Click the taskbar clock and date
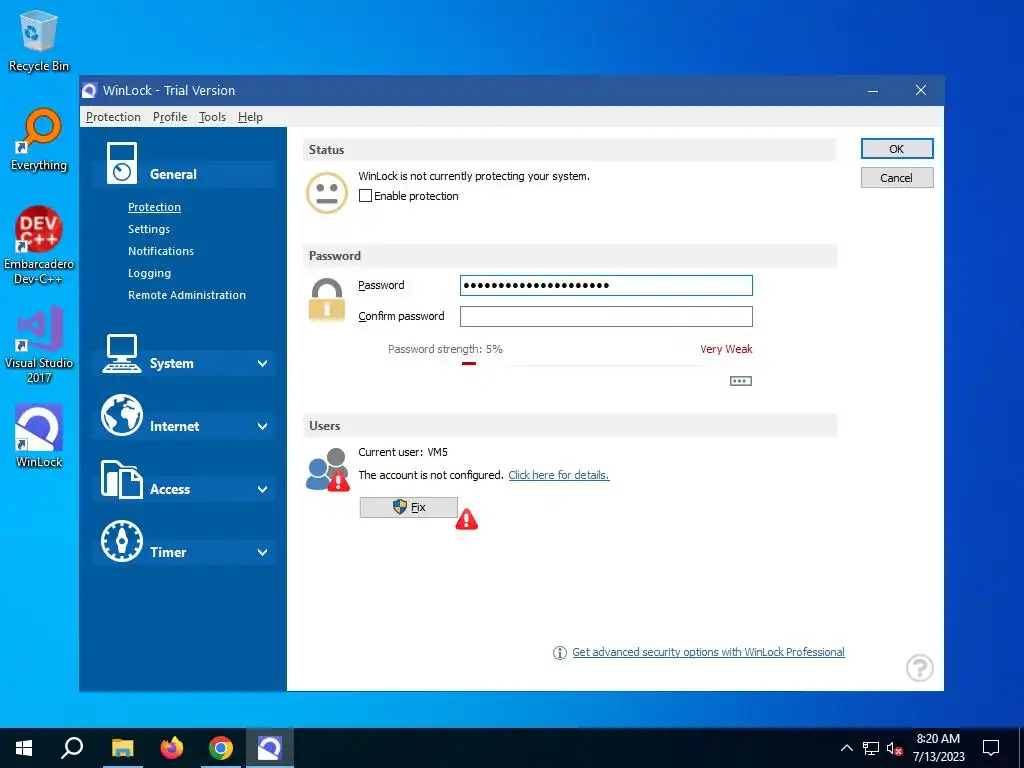The width and height of the screenshot is (1024, 768). click(x=938, y=748)
